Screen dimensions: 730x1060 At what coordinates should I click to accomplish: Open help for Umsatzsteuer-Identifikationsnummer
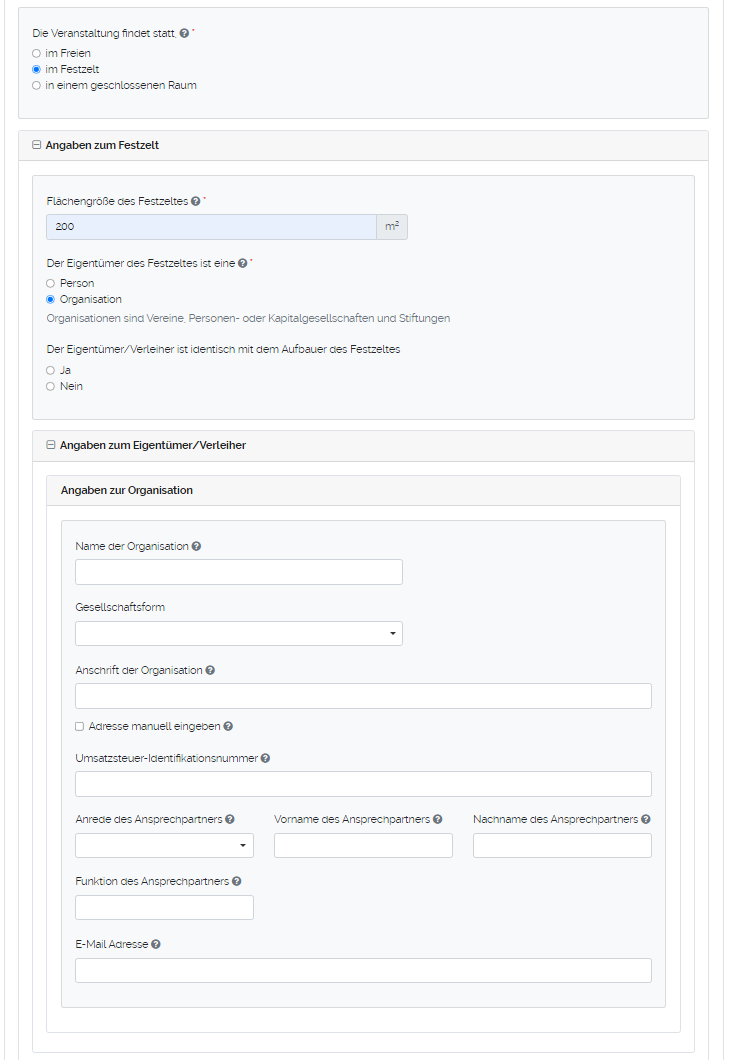pyautogui.click(x=265, y=758)
